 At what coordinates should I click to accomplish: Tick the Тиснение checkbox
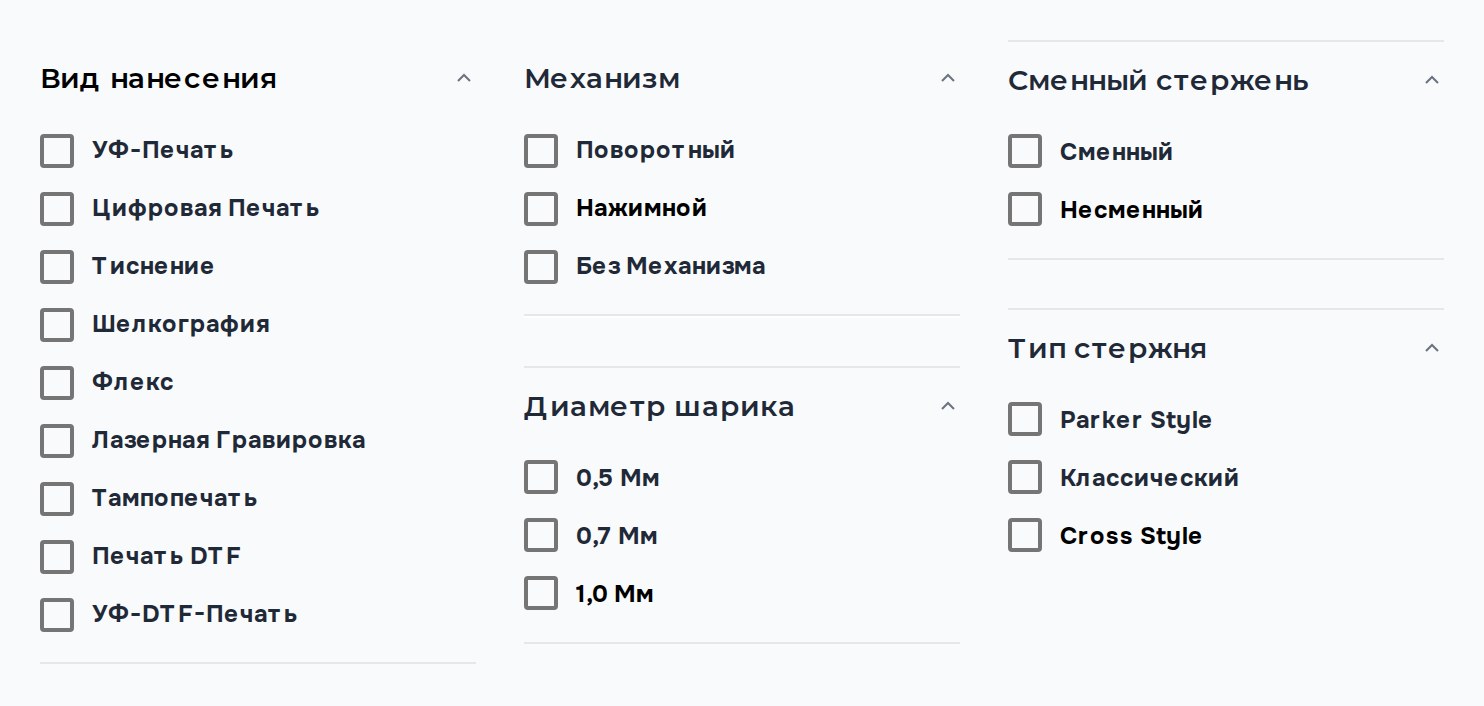tap(57, 267)
